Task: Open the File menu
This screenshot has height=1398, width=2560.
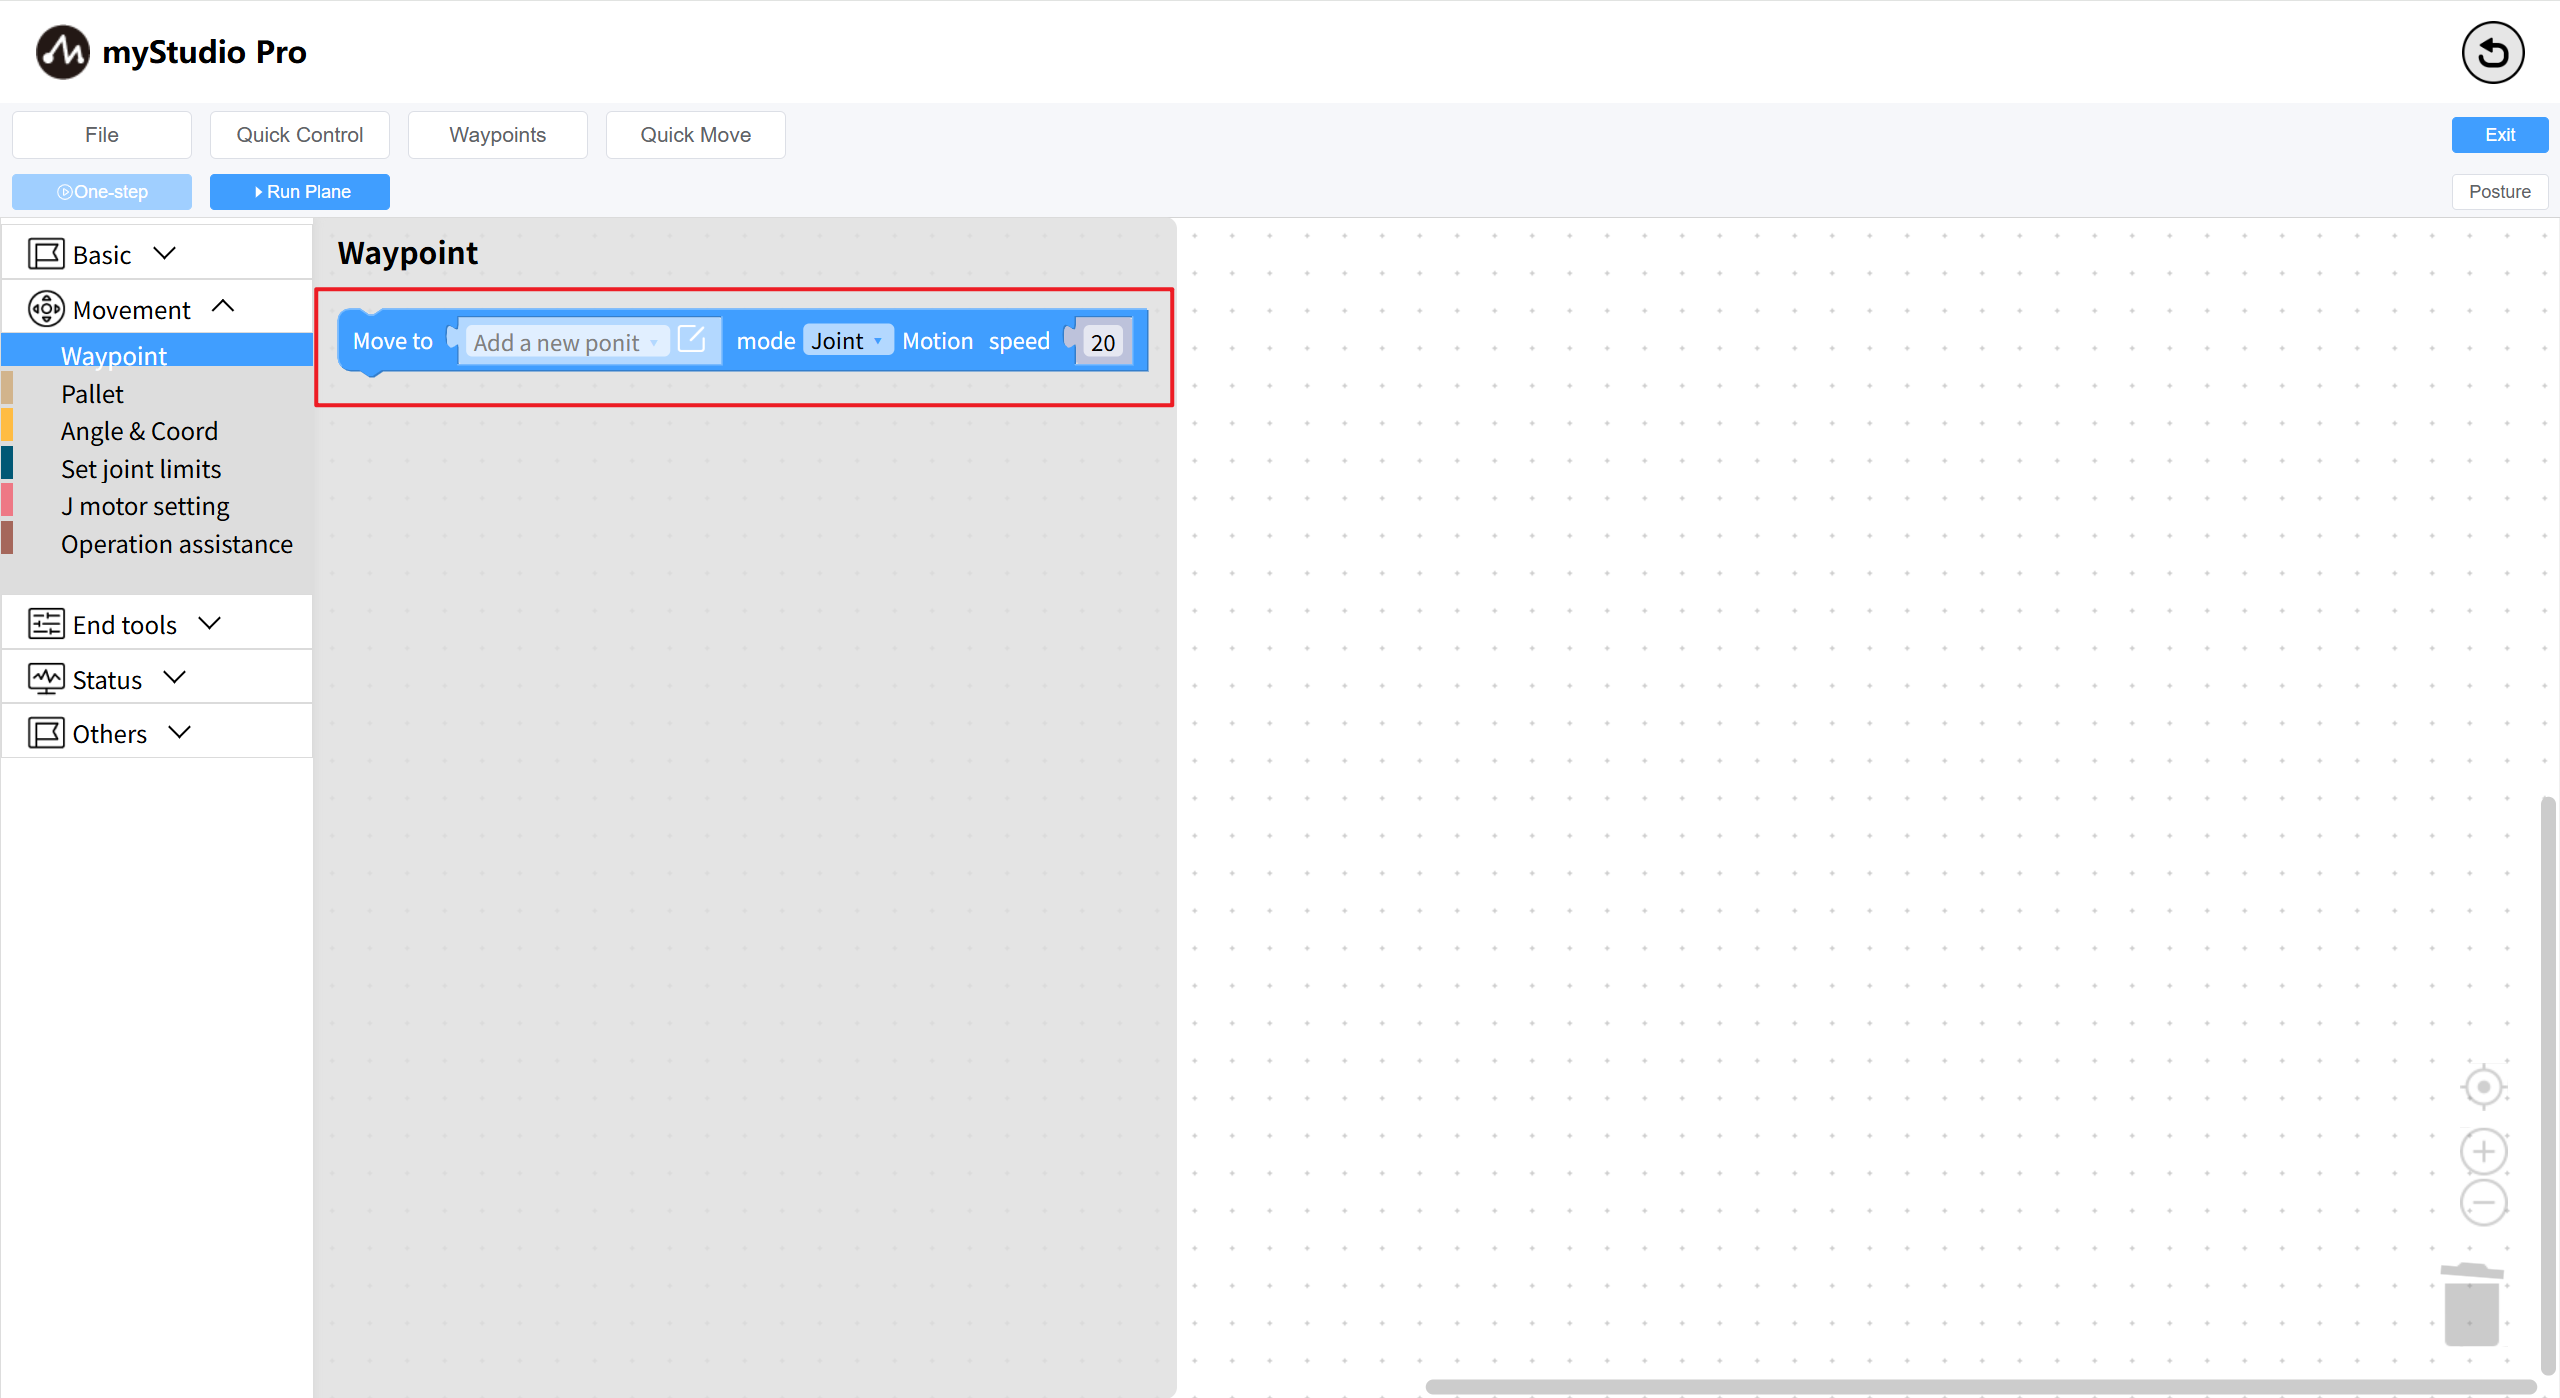Action: [102, 135]
